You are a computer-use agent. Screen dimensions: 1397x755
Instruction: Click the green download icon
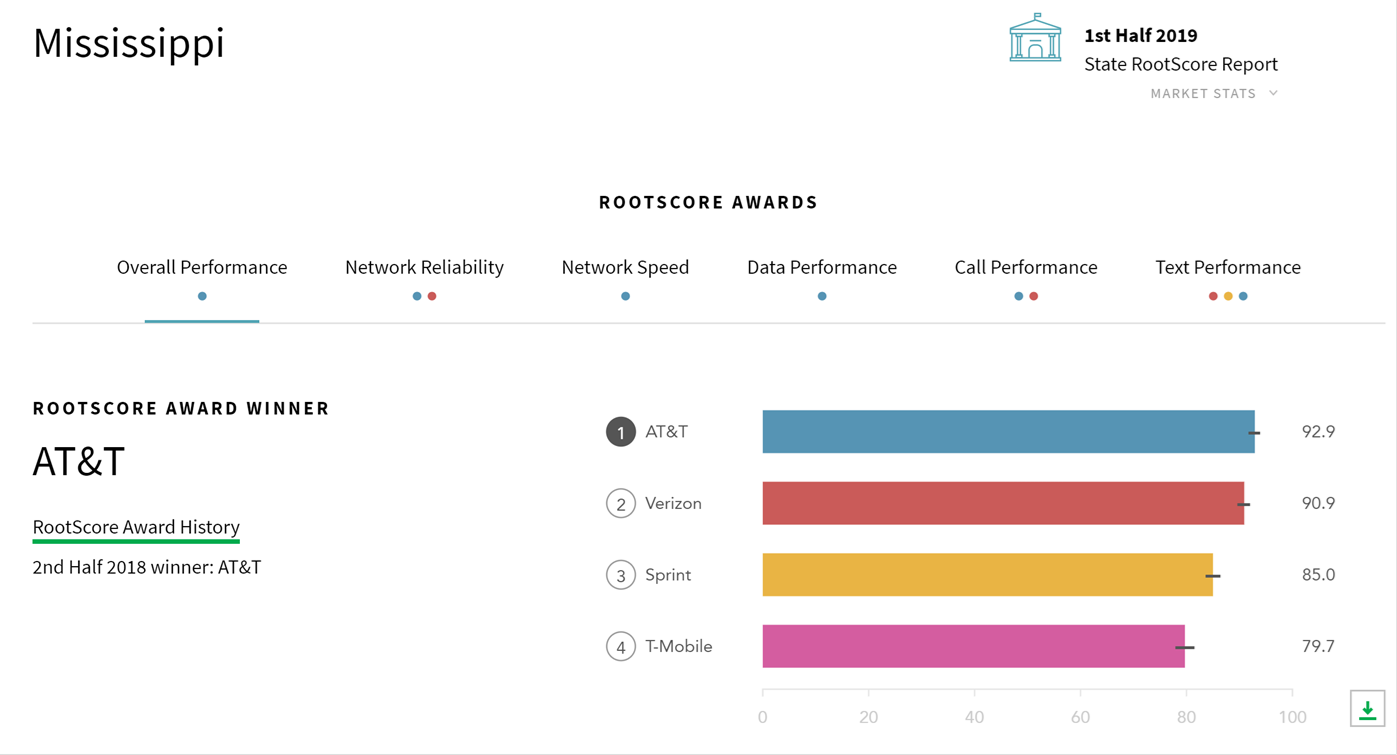click(1367, 709)
